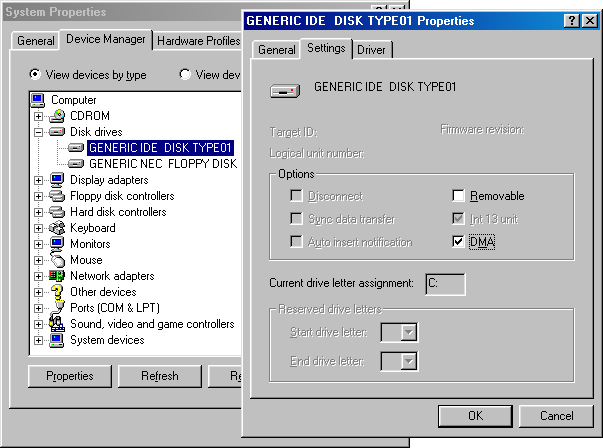This screenshot has width=603, height=448.
Task: Expand the Ports (COM & LPT) node
Action: (x=38, y=308)
